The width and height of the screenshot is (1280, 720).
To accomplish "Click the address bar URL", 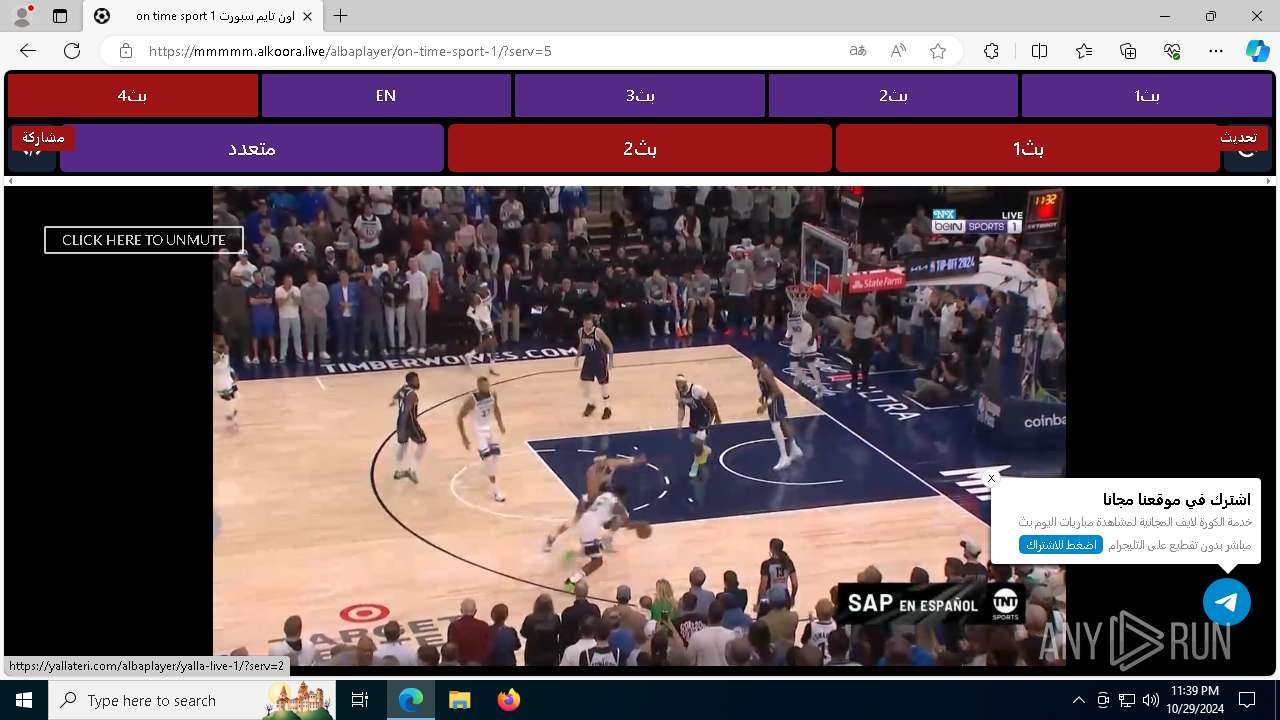I will [x=350, y=51].
